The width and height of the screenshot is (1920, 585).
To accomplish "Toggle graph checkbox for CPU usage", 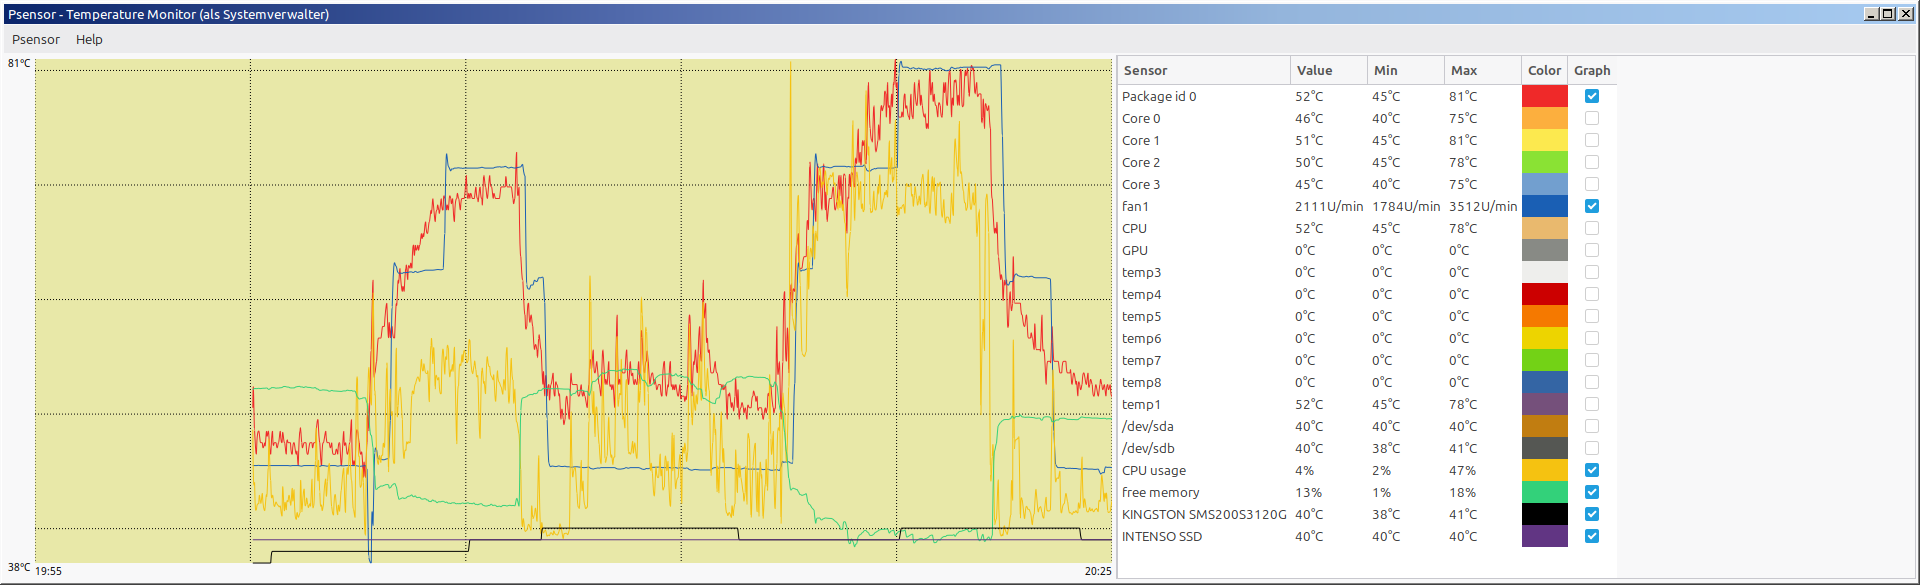I will pyautogui.click(x=1592, y=470).
